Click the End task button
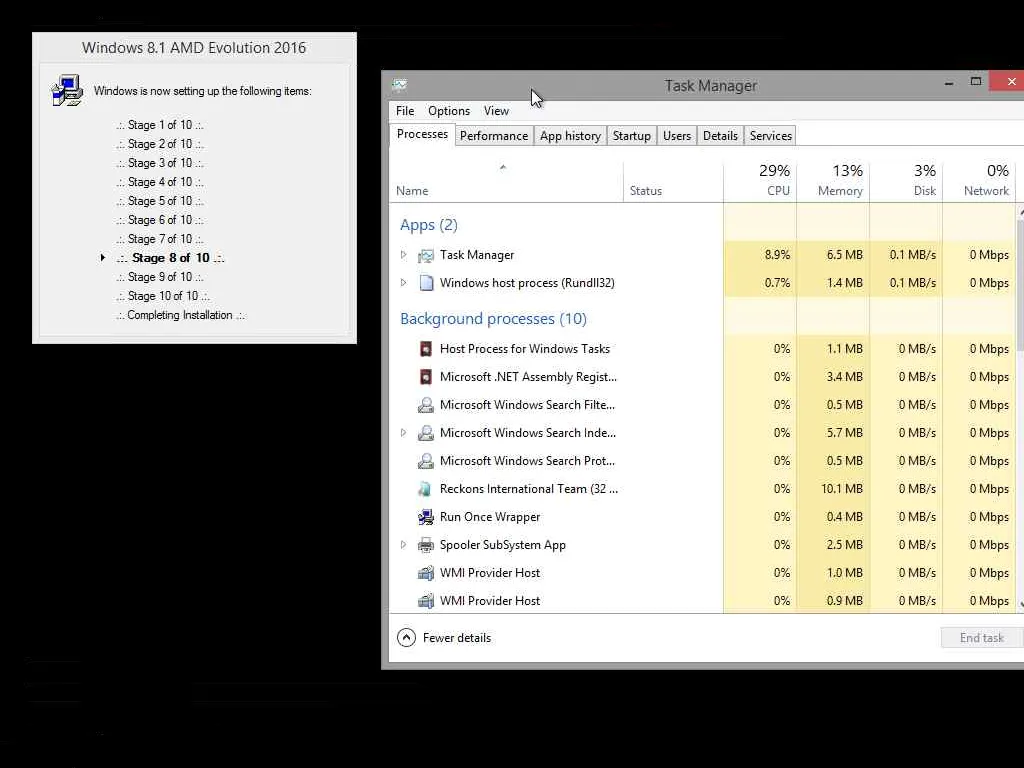Screen dimensions: 1024x768 pyautogui.click(x=982, y=638)
